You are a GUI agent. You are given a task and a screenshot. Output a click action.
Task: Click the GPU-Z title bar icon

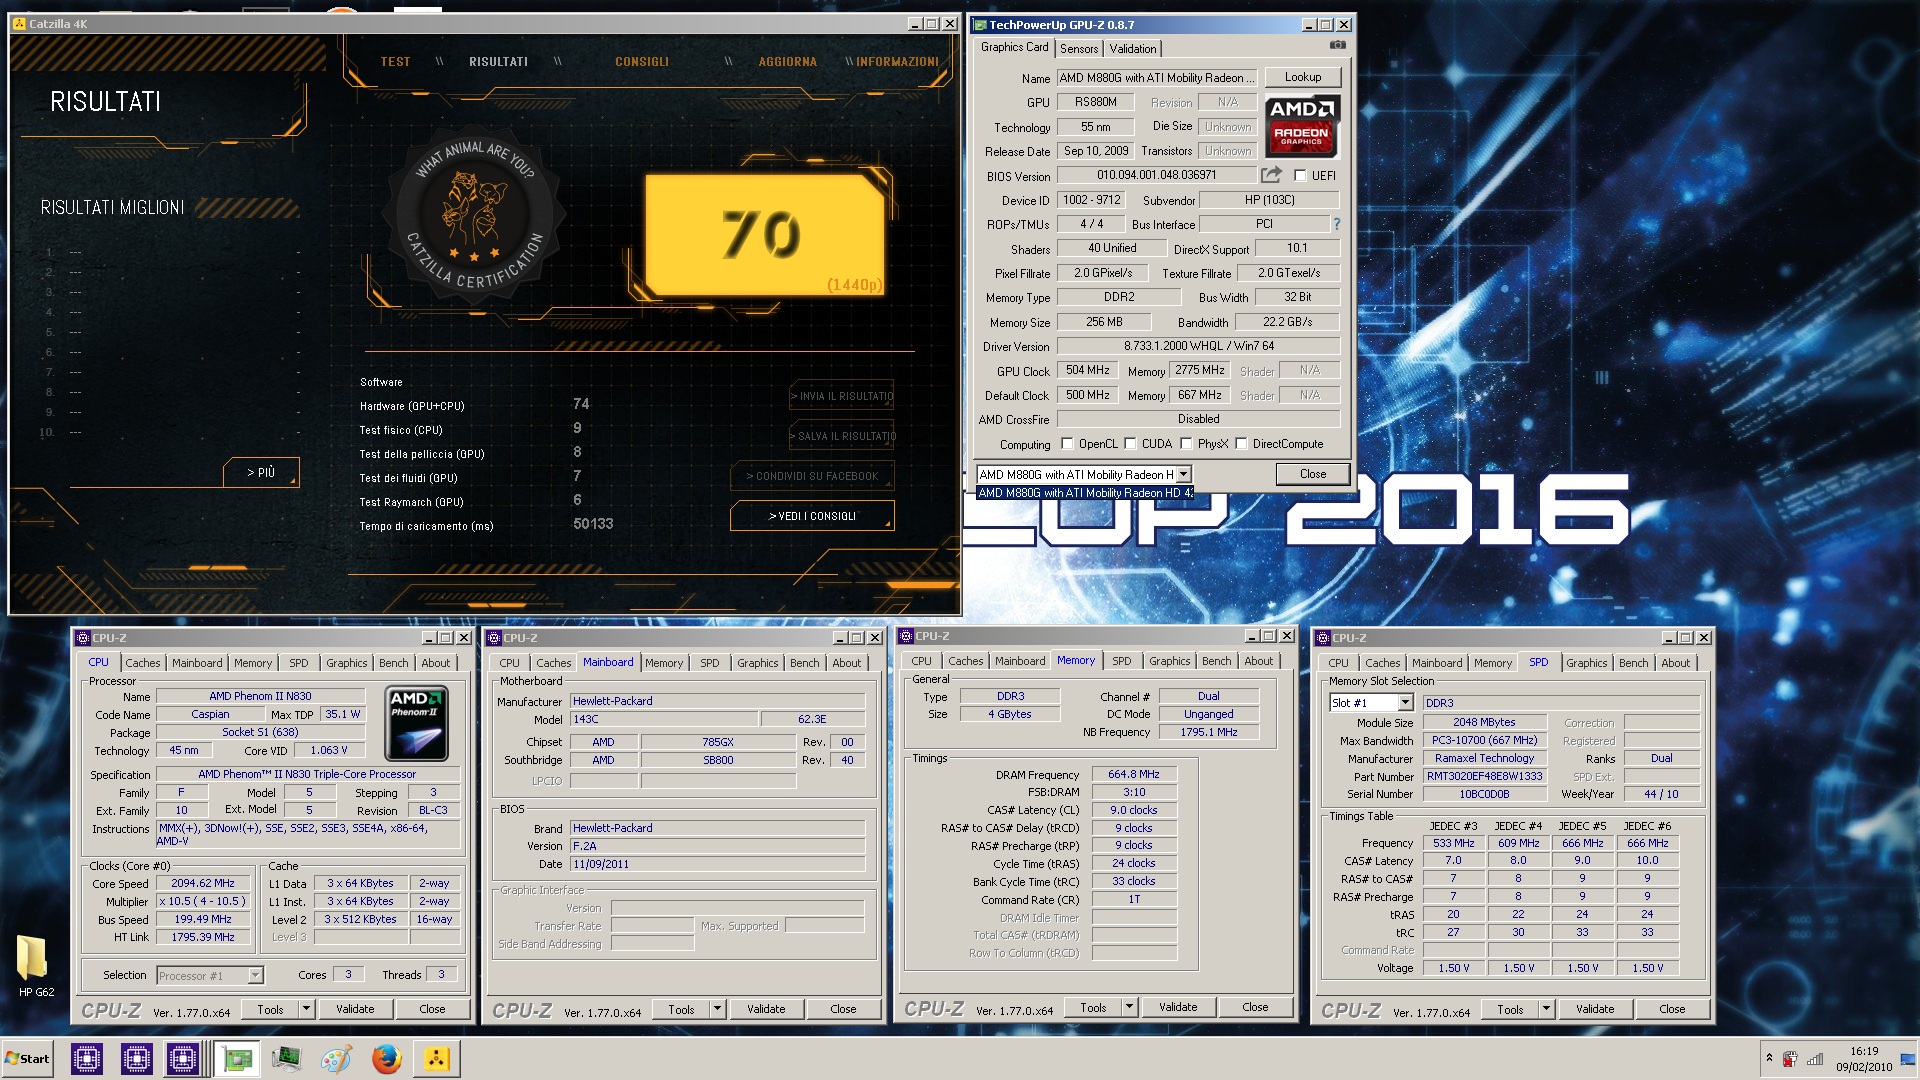pyautogui.click(x=981, y=25)
